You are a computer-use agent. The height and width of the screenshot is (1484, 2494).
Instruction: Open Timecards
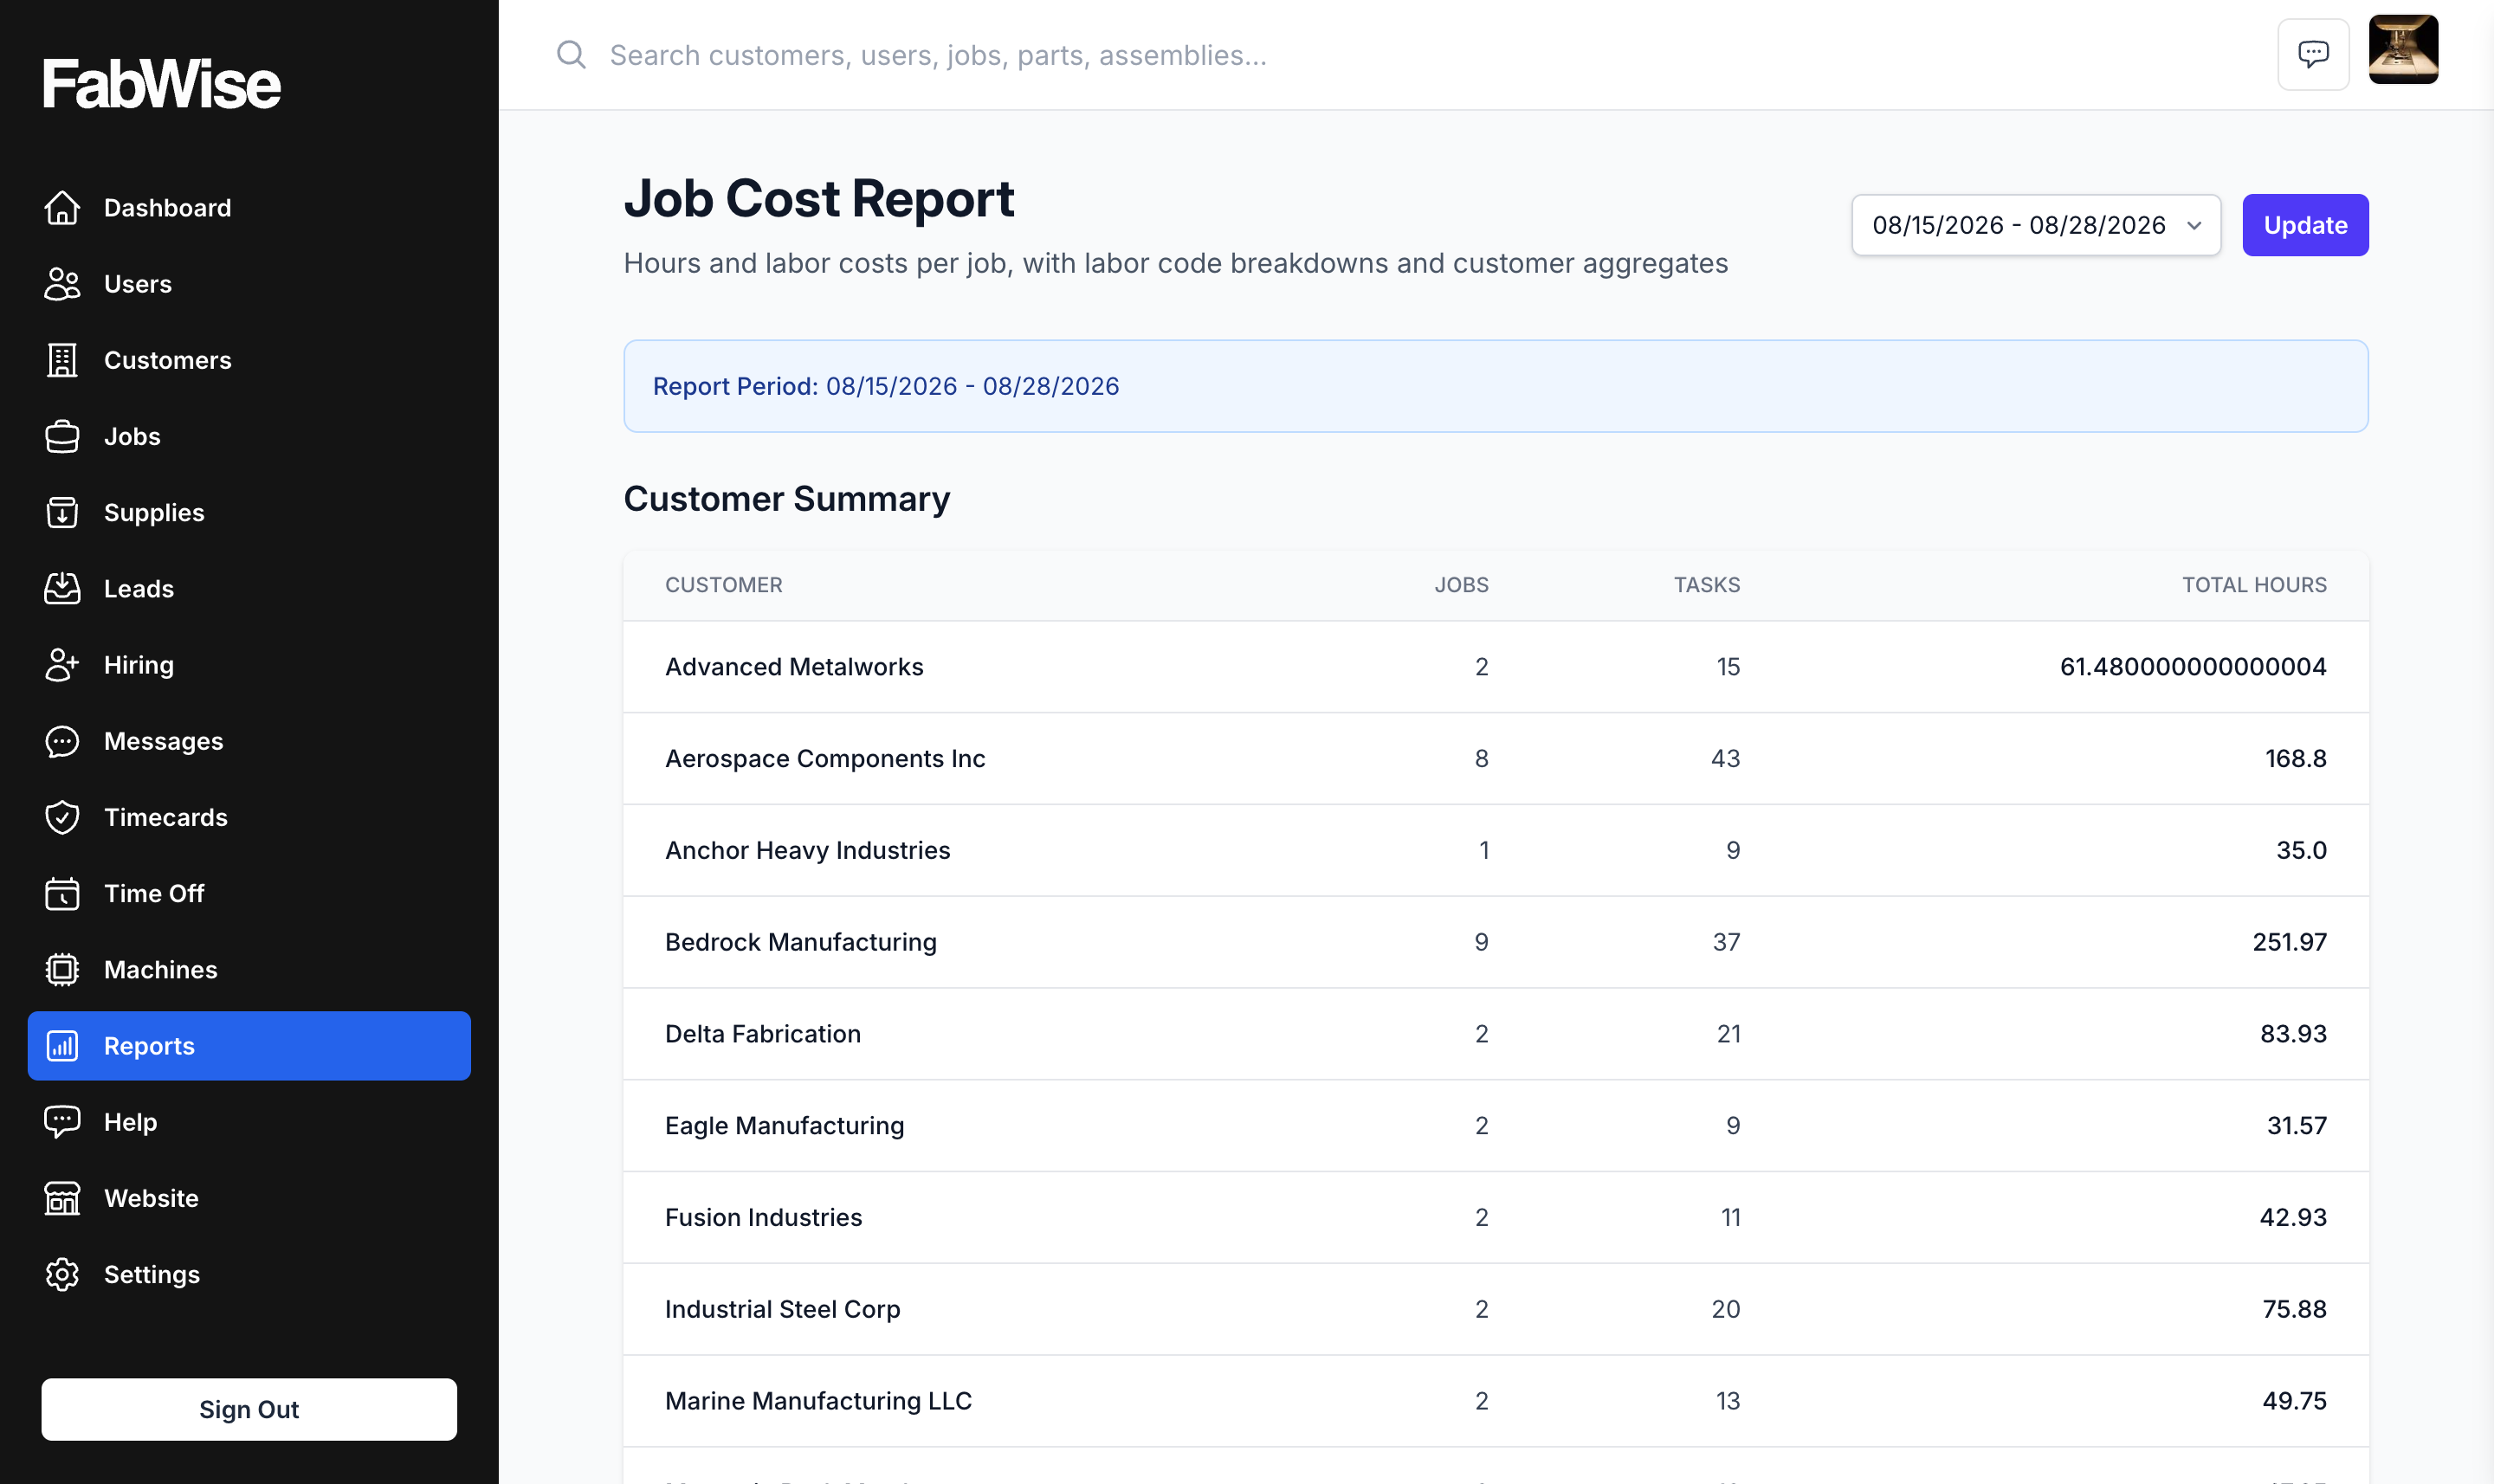point(249,817)
